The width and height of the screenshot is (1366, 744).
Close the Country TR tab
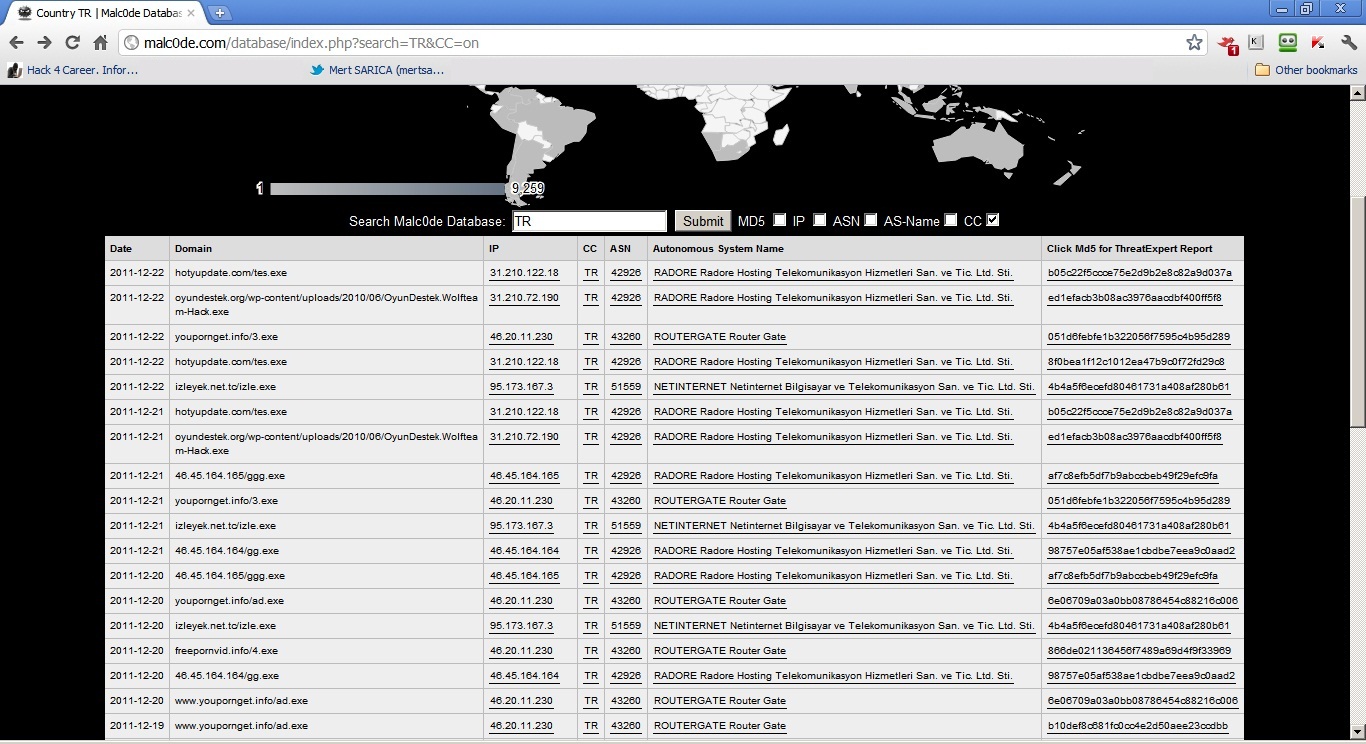coord(191,13)
